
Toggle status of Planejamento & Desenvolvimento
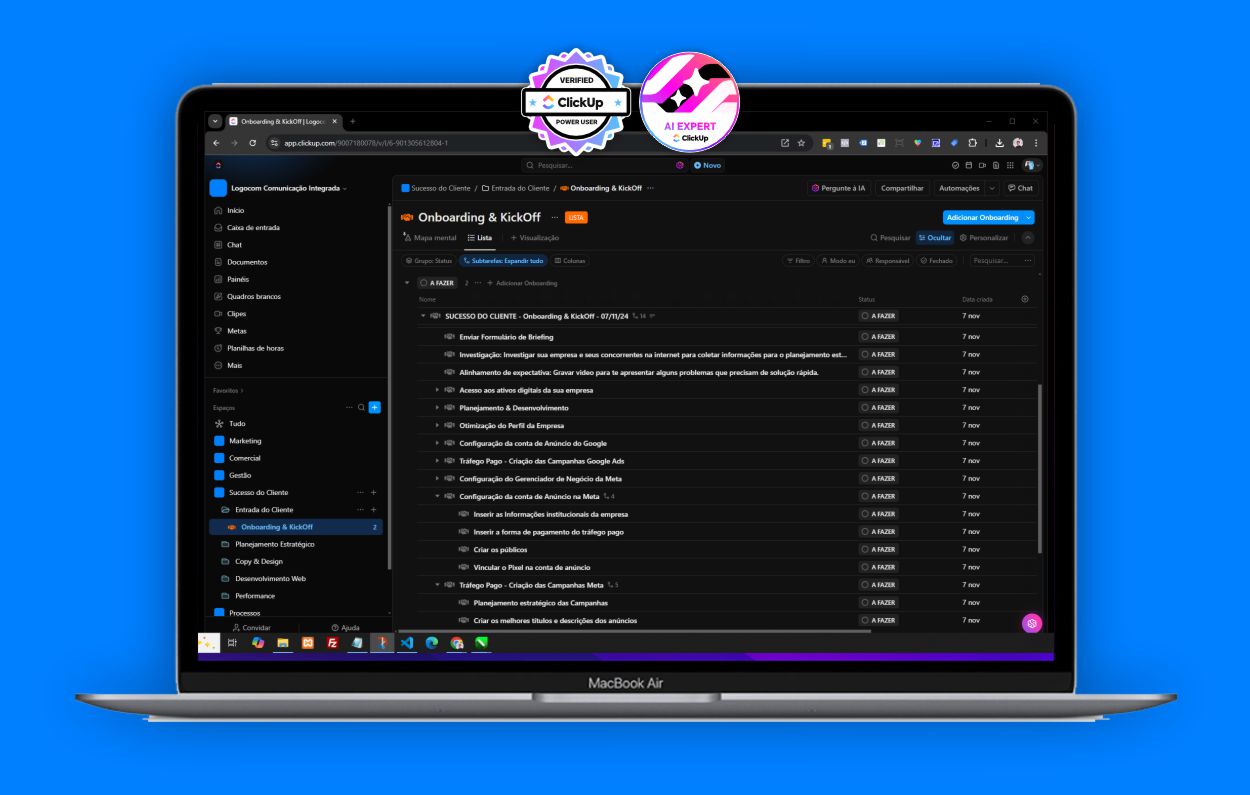pyautogui.click(x=878, y=408)
